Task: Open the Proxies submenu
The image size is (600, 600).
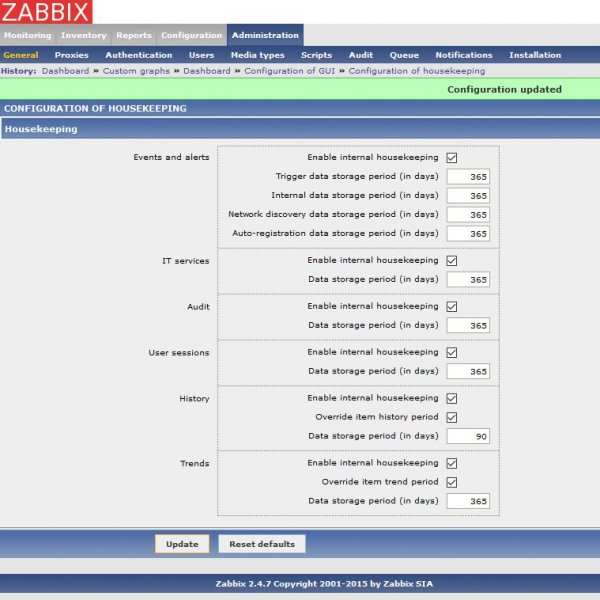Action: 71,55
